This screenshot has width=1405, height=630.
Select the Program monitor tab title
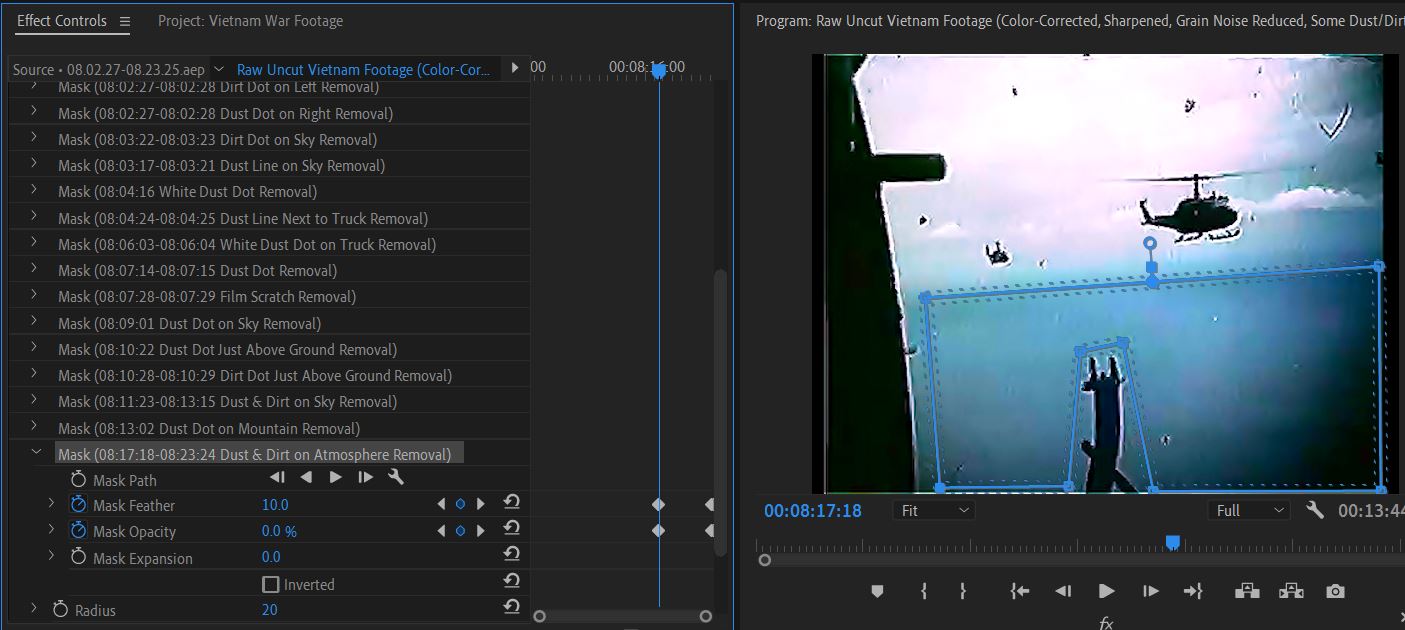pos(1079,21)
